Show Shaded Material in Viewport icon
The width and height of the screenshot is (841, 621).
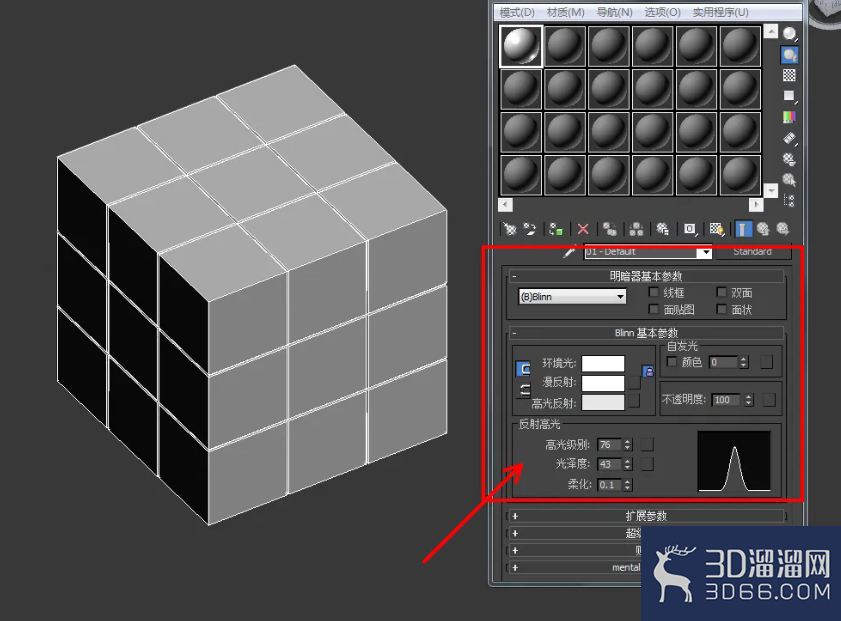coord(717,230)
